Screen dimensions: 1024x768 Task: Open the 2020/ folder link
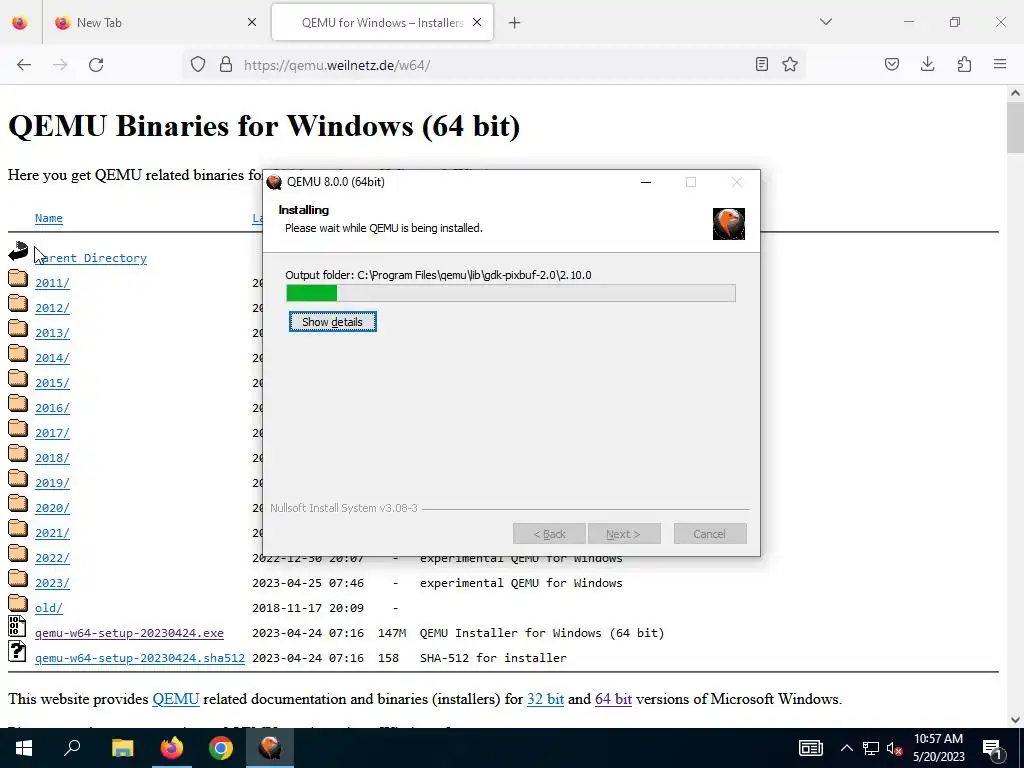tap(52, 508)
